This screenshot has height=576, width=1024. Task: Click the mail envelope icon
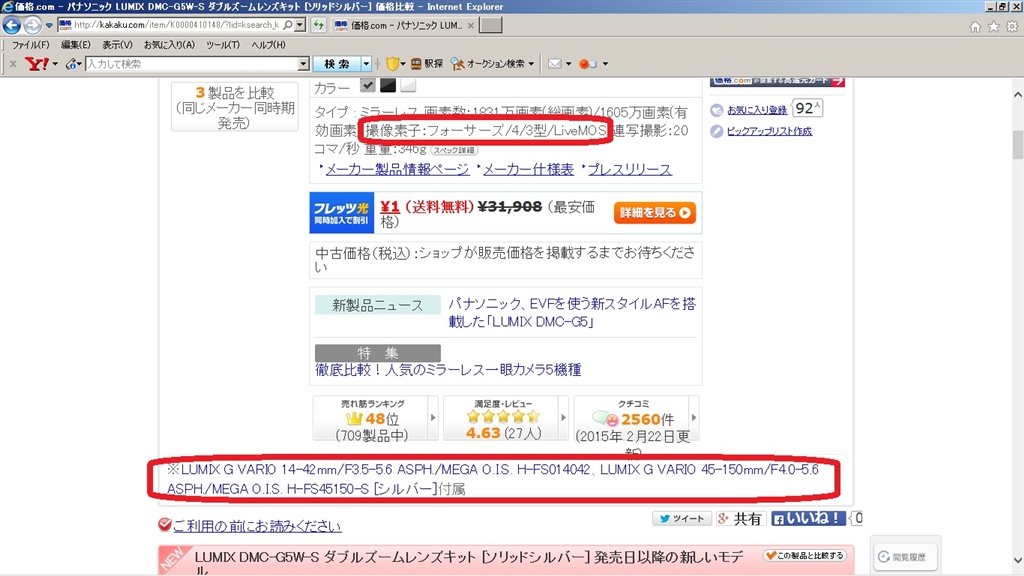coord(554,63)
